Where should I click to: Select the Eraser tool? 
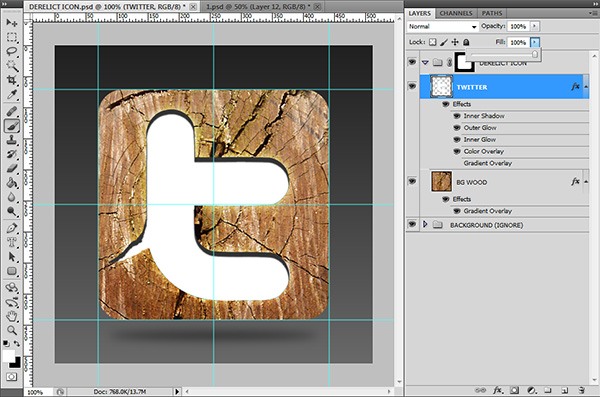(x=11, y=168)
